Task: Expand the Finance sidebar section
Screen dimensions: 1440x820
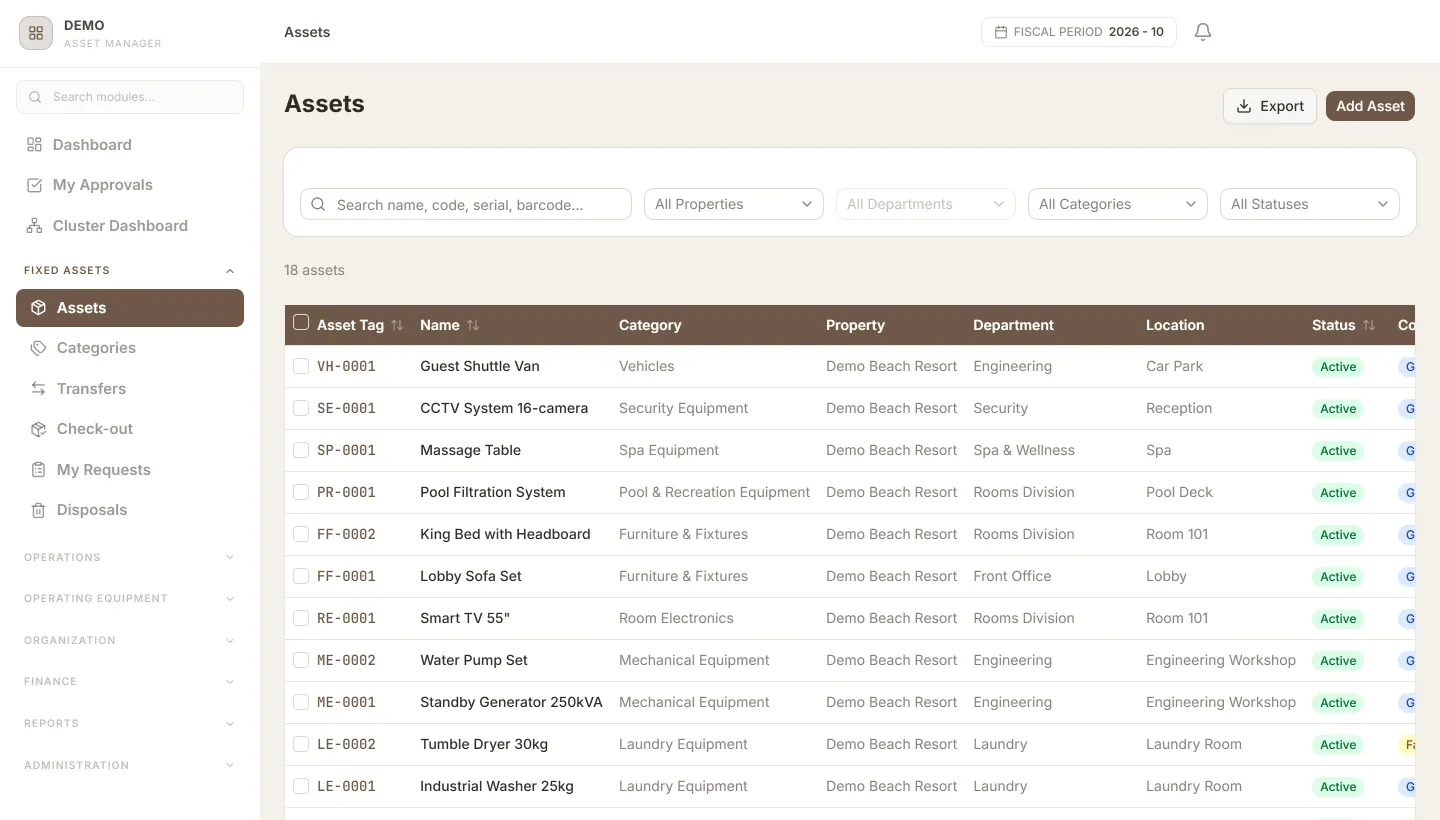Action: coord(130,681)
